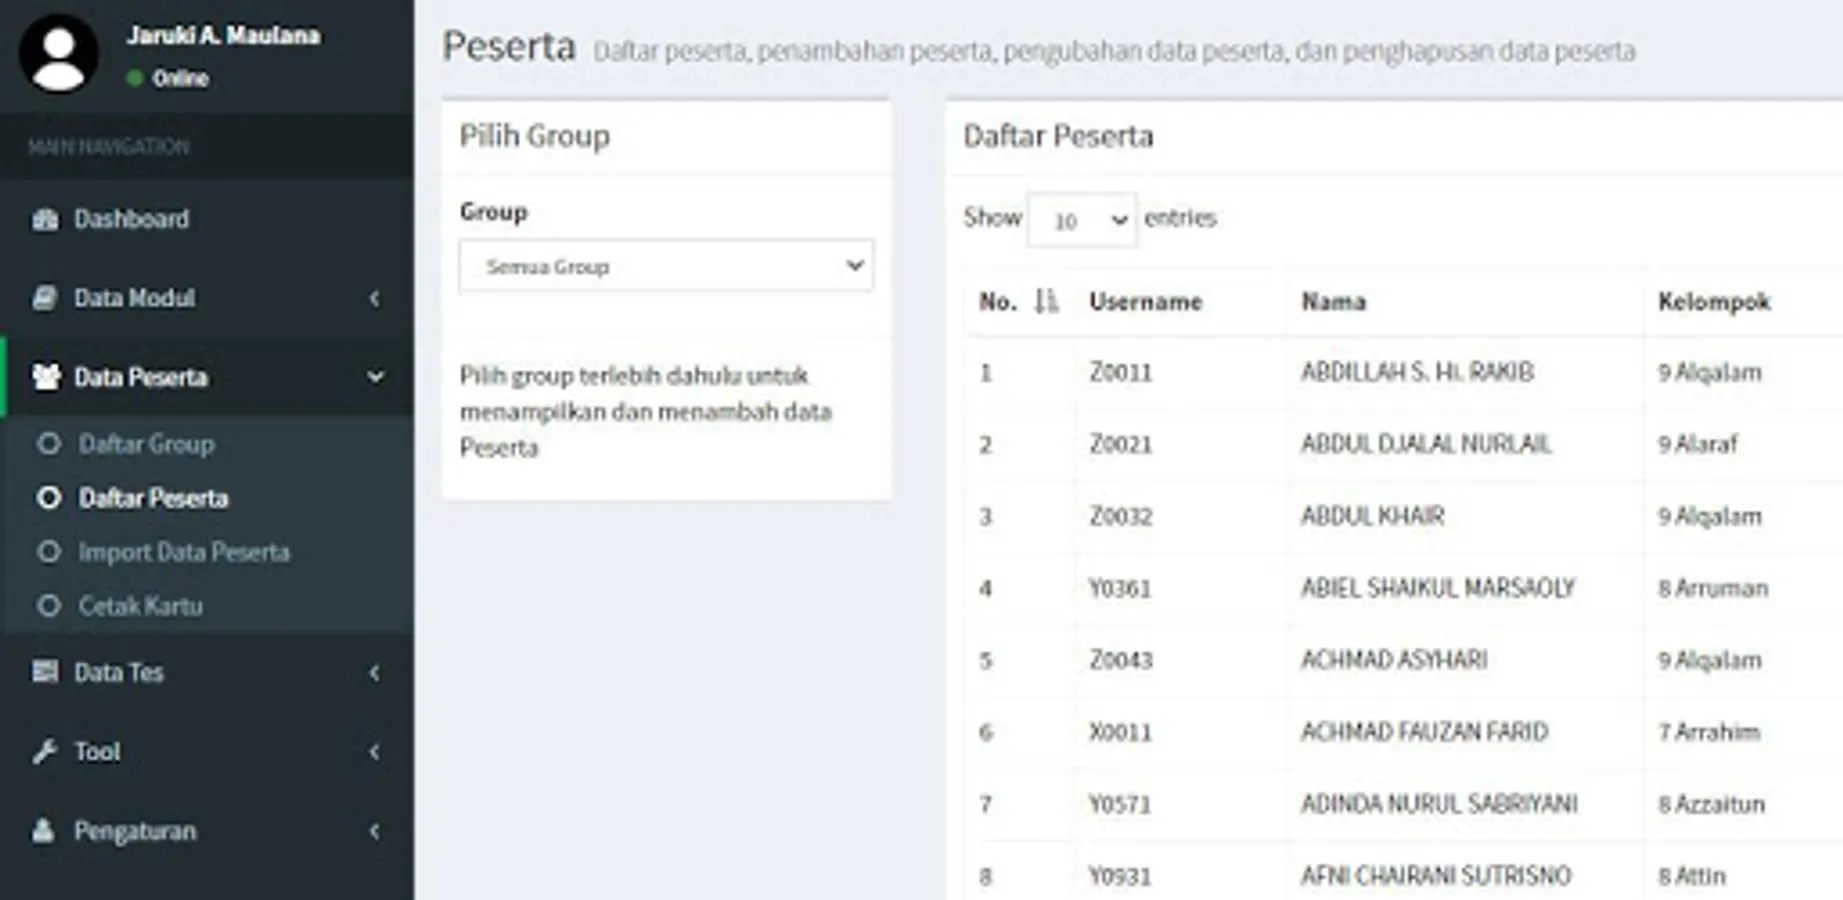Click the Data Modul book icon

pos(45,298)
